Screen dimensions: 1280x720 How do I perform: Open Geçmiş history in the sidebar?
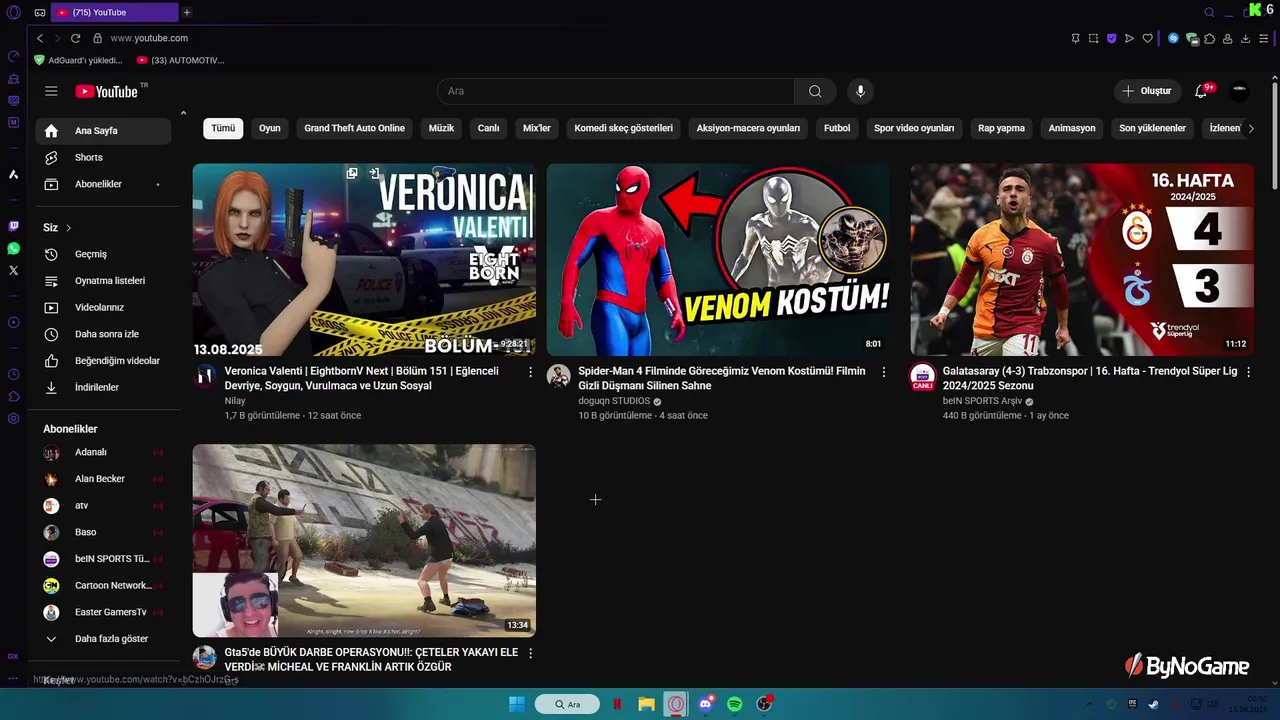point(103,254)
